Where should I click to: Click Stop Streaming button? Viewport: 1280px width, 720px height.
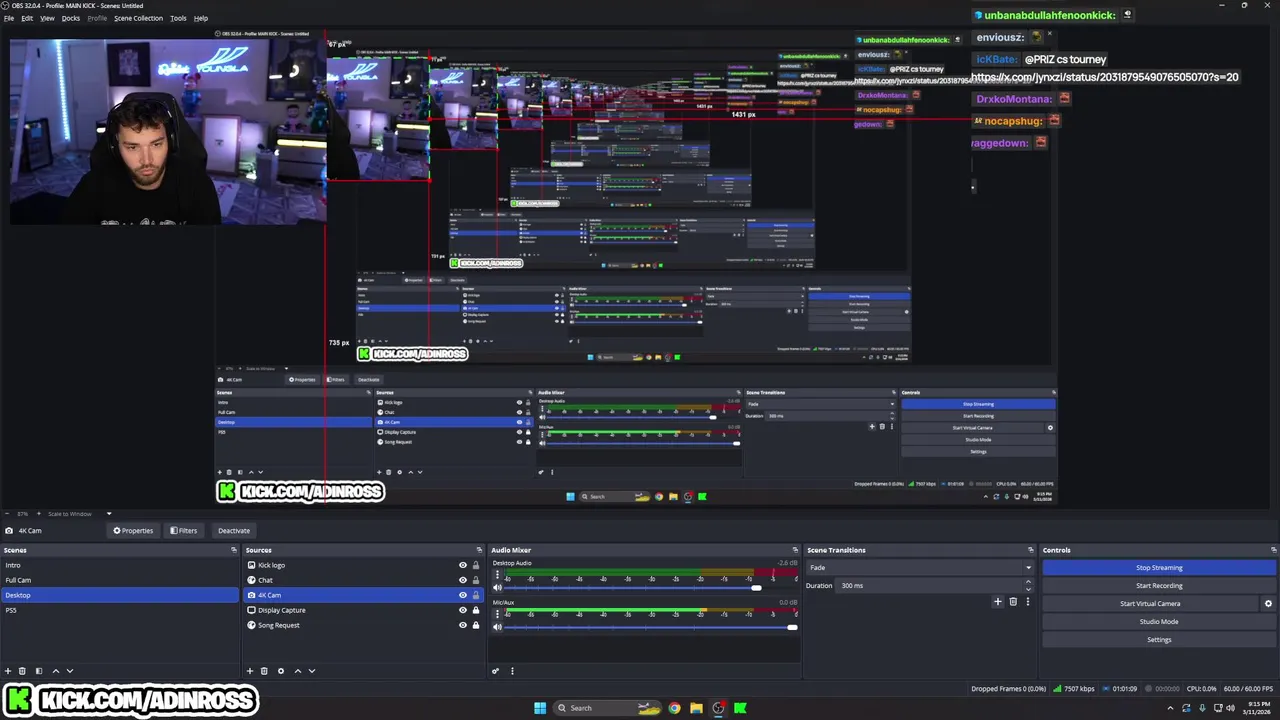[1159, 568]
